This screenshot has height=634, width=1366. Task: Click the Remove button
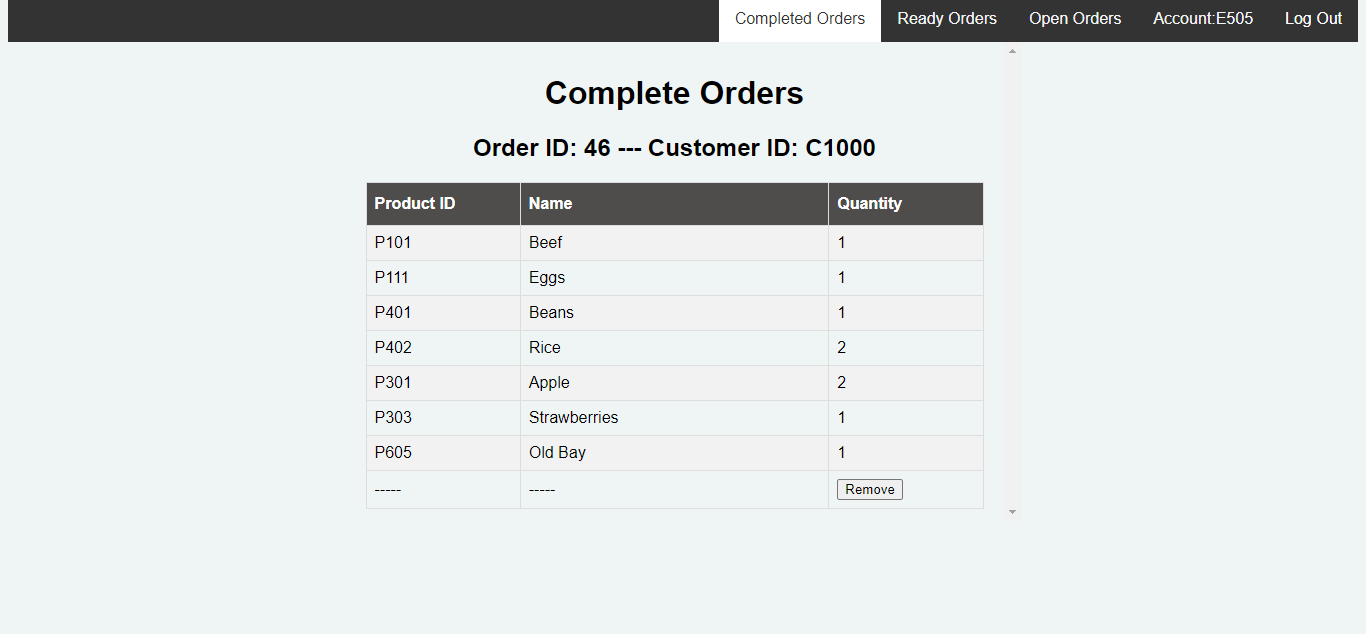[870, 489]
